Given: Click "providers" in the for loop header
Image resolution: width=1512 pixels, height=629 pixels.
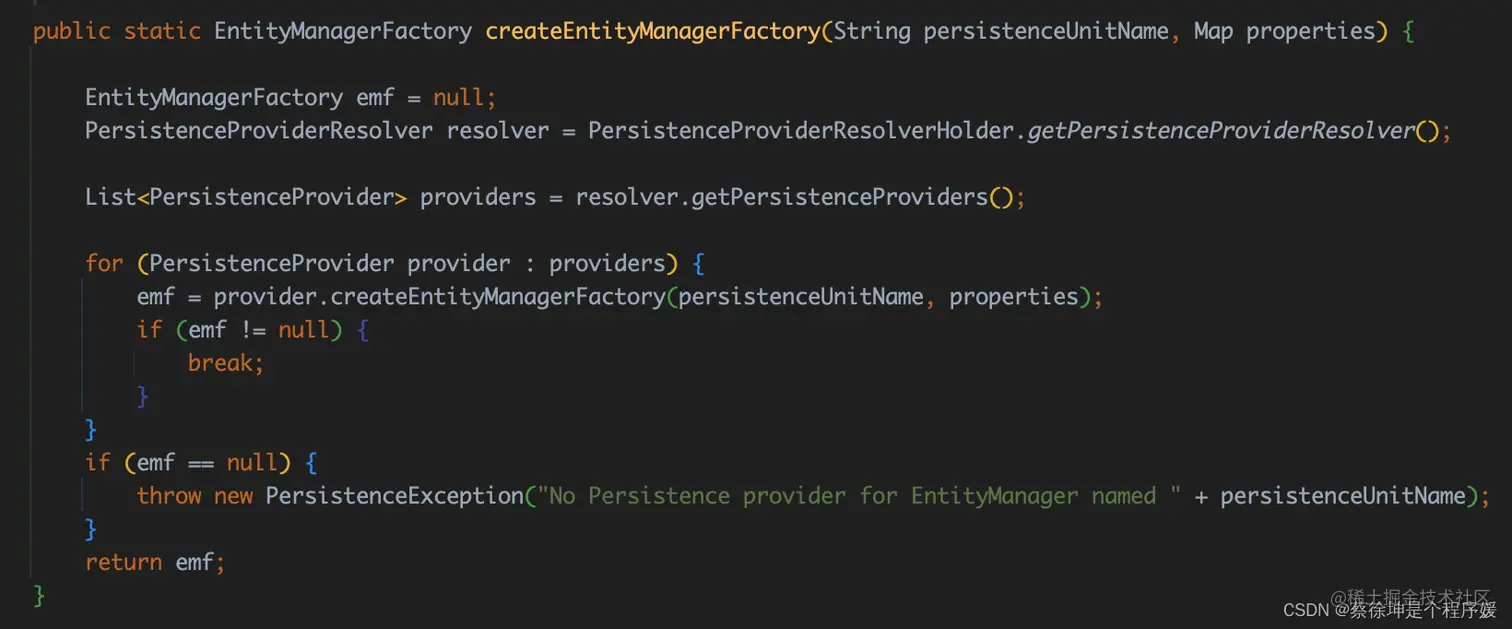Looking at the screenshot, I should pos(607,264).
